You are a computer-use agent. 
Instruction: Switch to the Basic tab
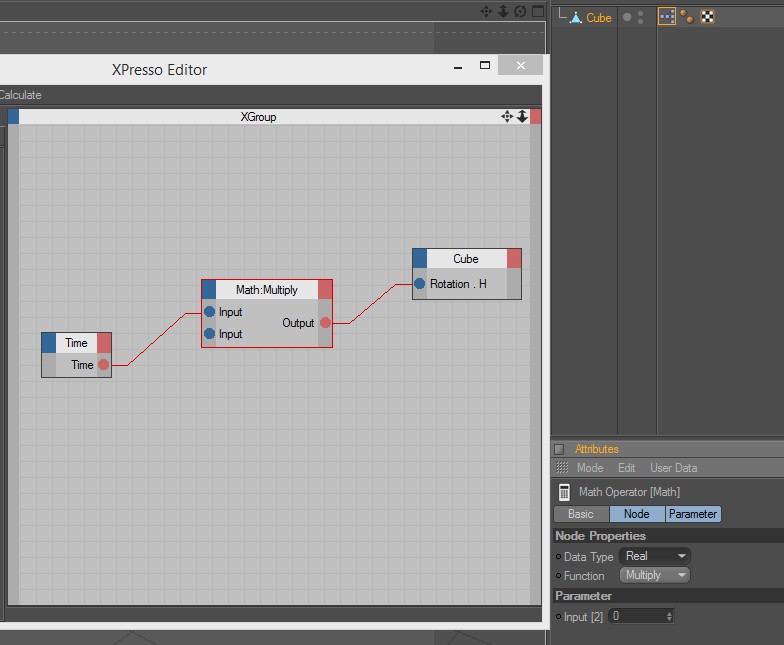(581, 514)
